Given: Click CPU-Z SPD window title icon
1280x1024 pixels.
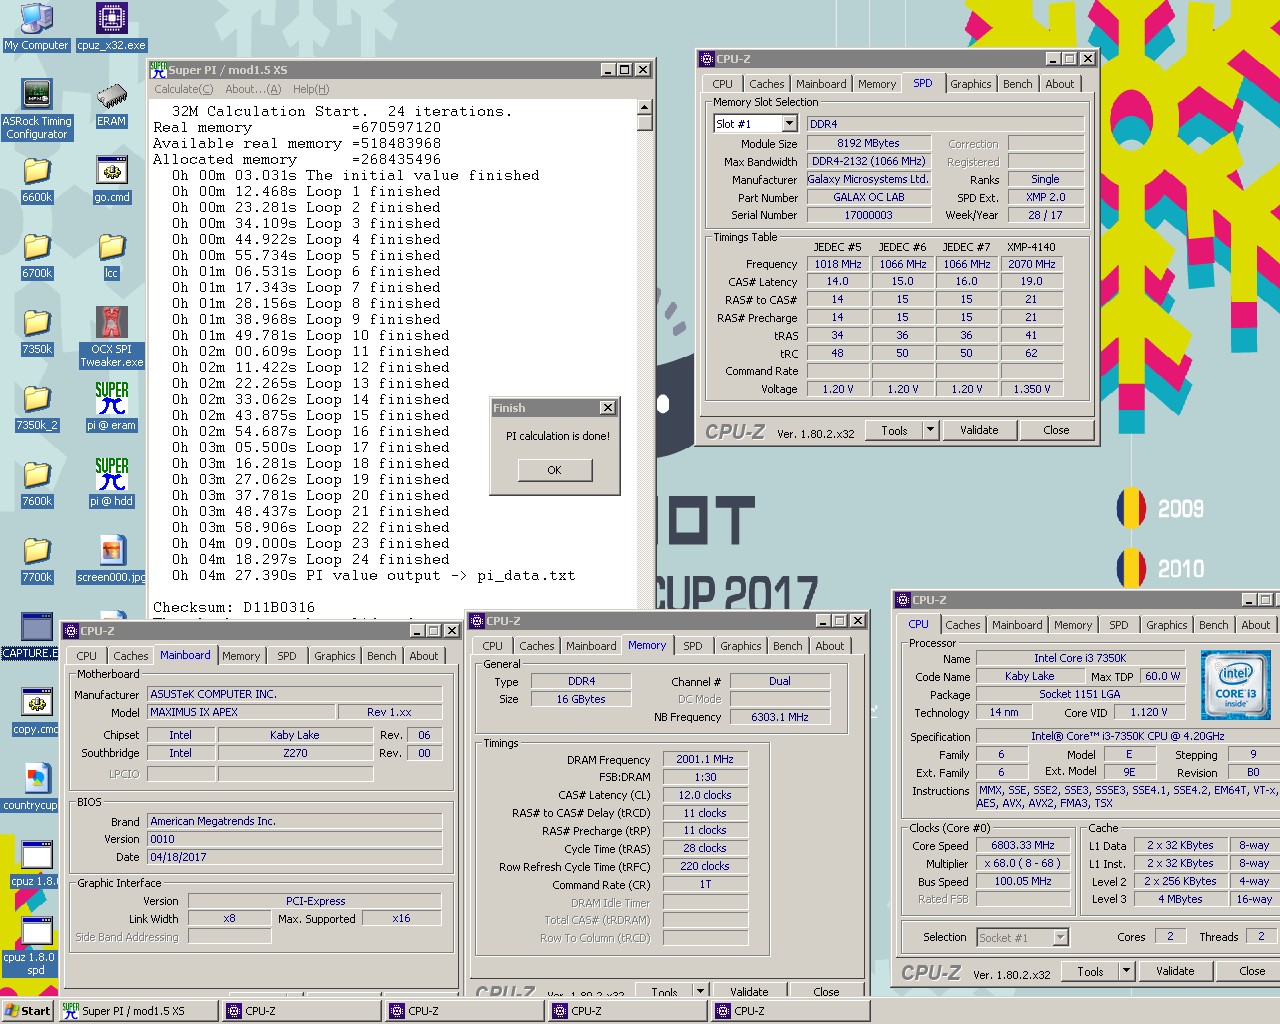Looking at the screenshot, I should 707,59.
